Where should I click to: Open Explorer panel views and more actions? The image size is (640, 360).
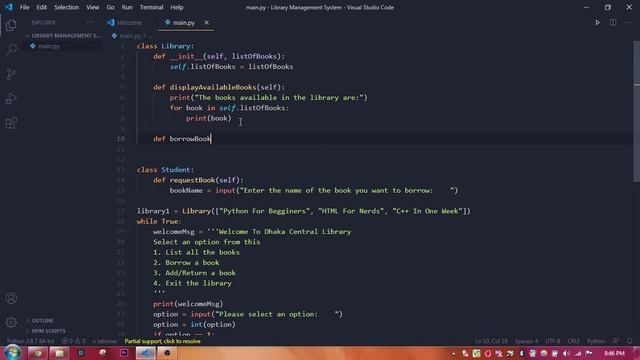[89, 22]
